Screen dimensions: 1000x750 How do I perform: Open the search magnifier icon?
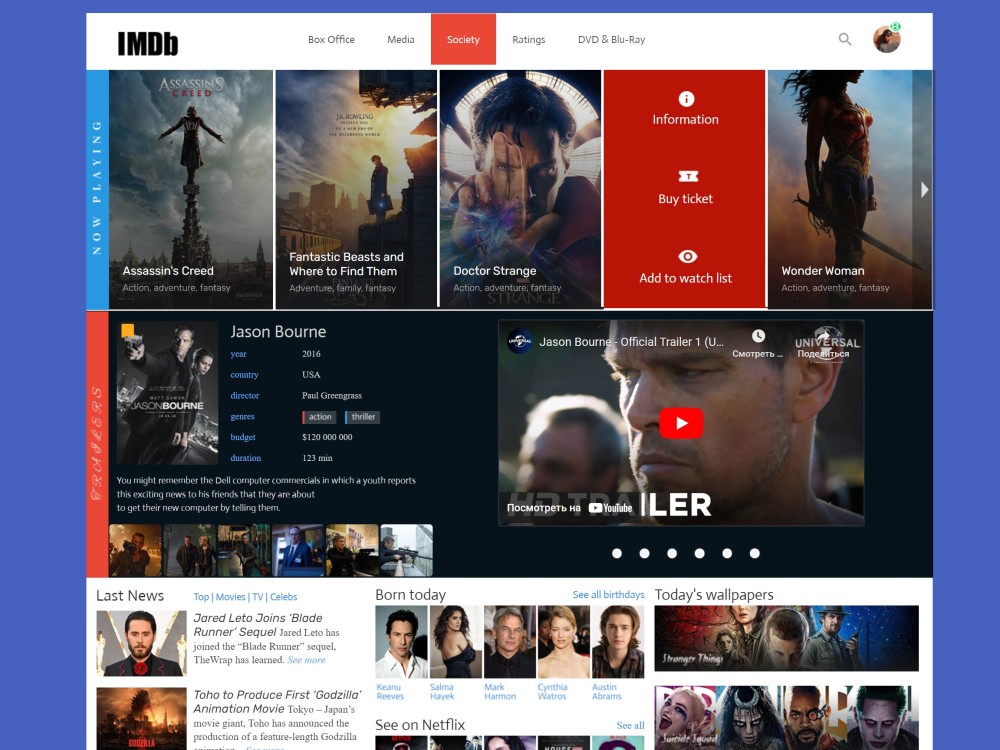tap(845, 40)
